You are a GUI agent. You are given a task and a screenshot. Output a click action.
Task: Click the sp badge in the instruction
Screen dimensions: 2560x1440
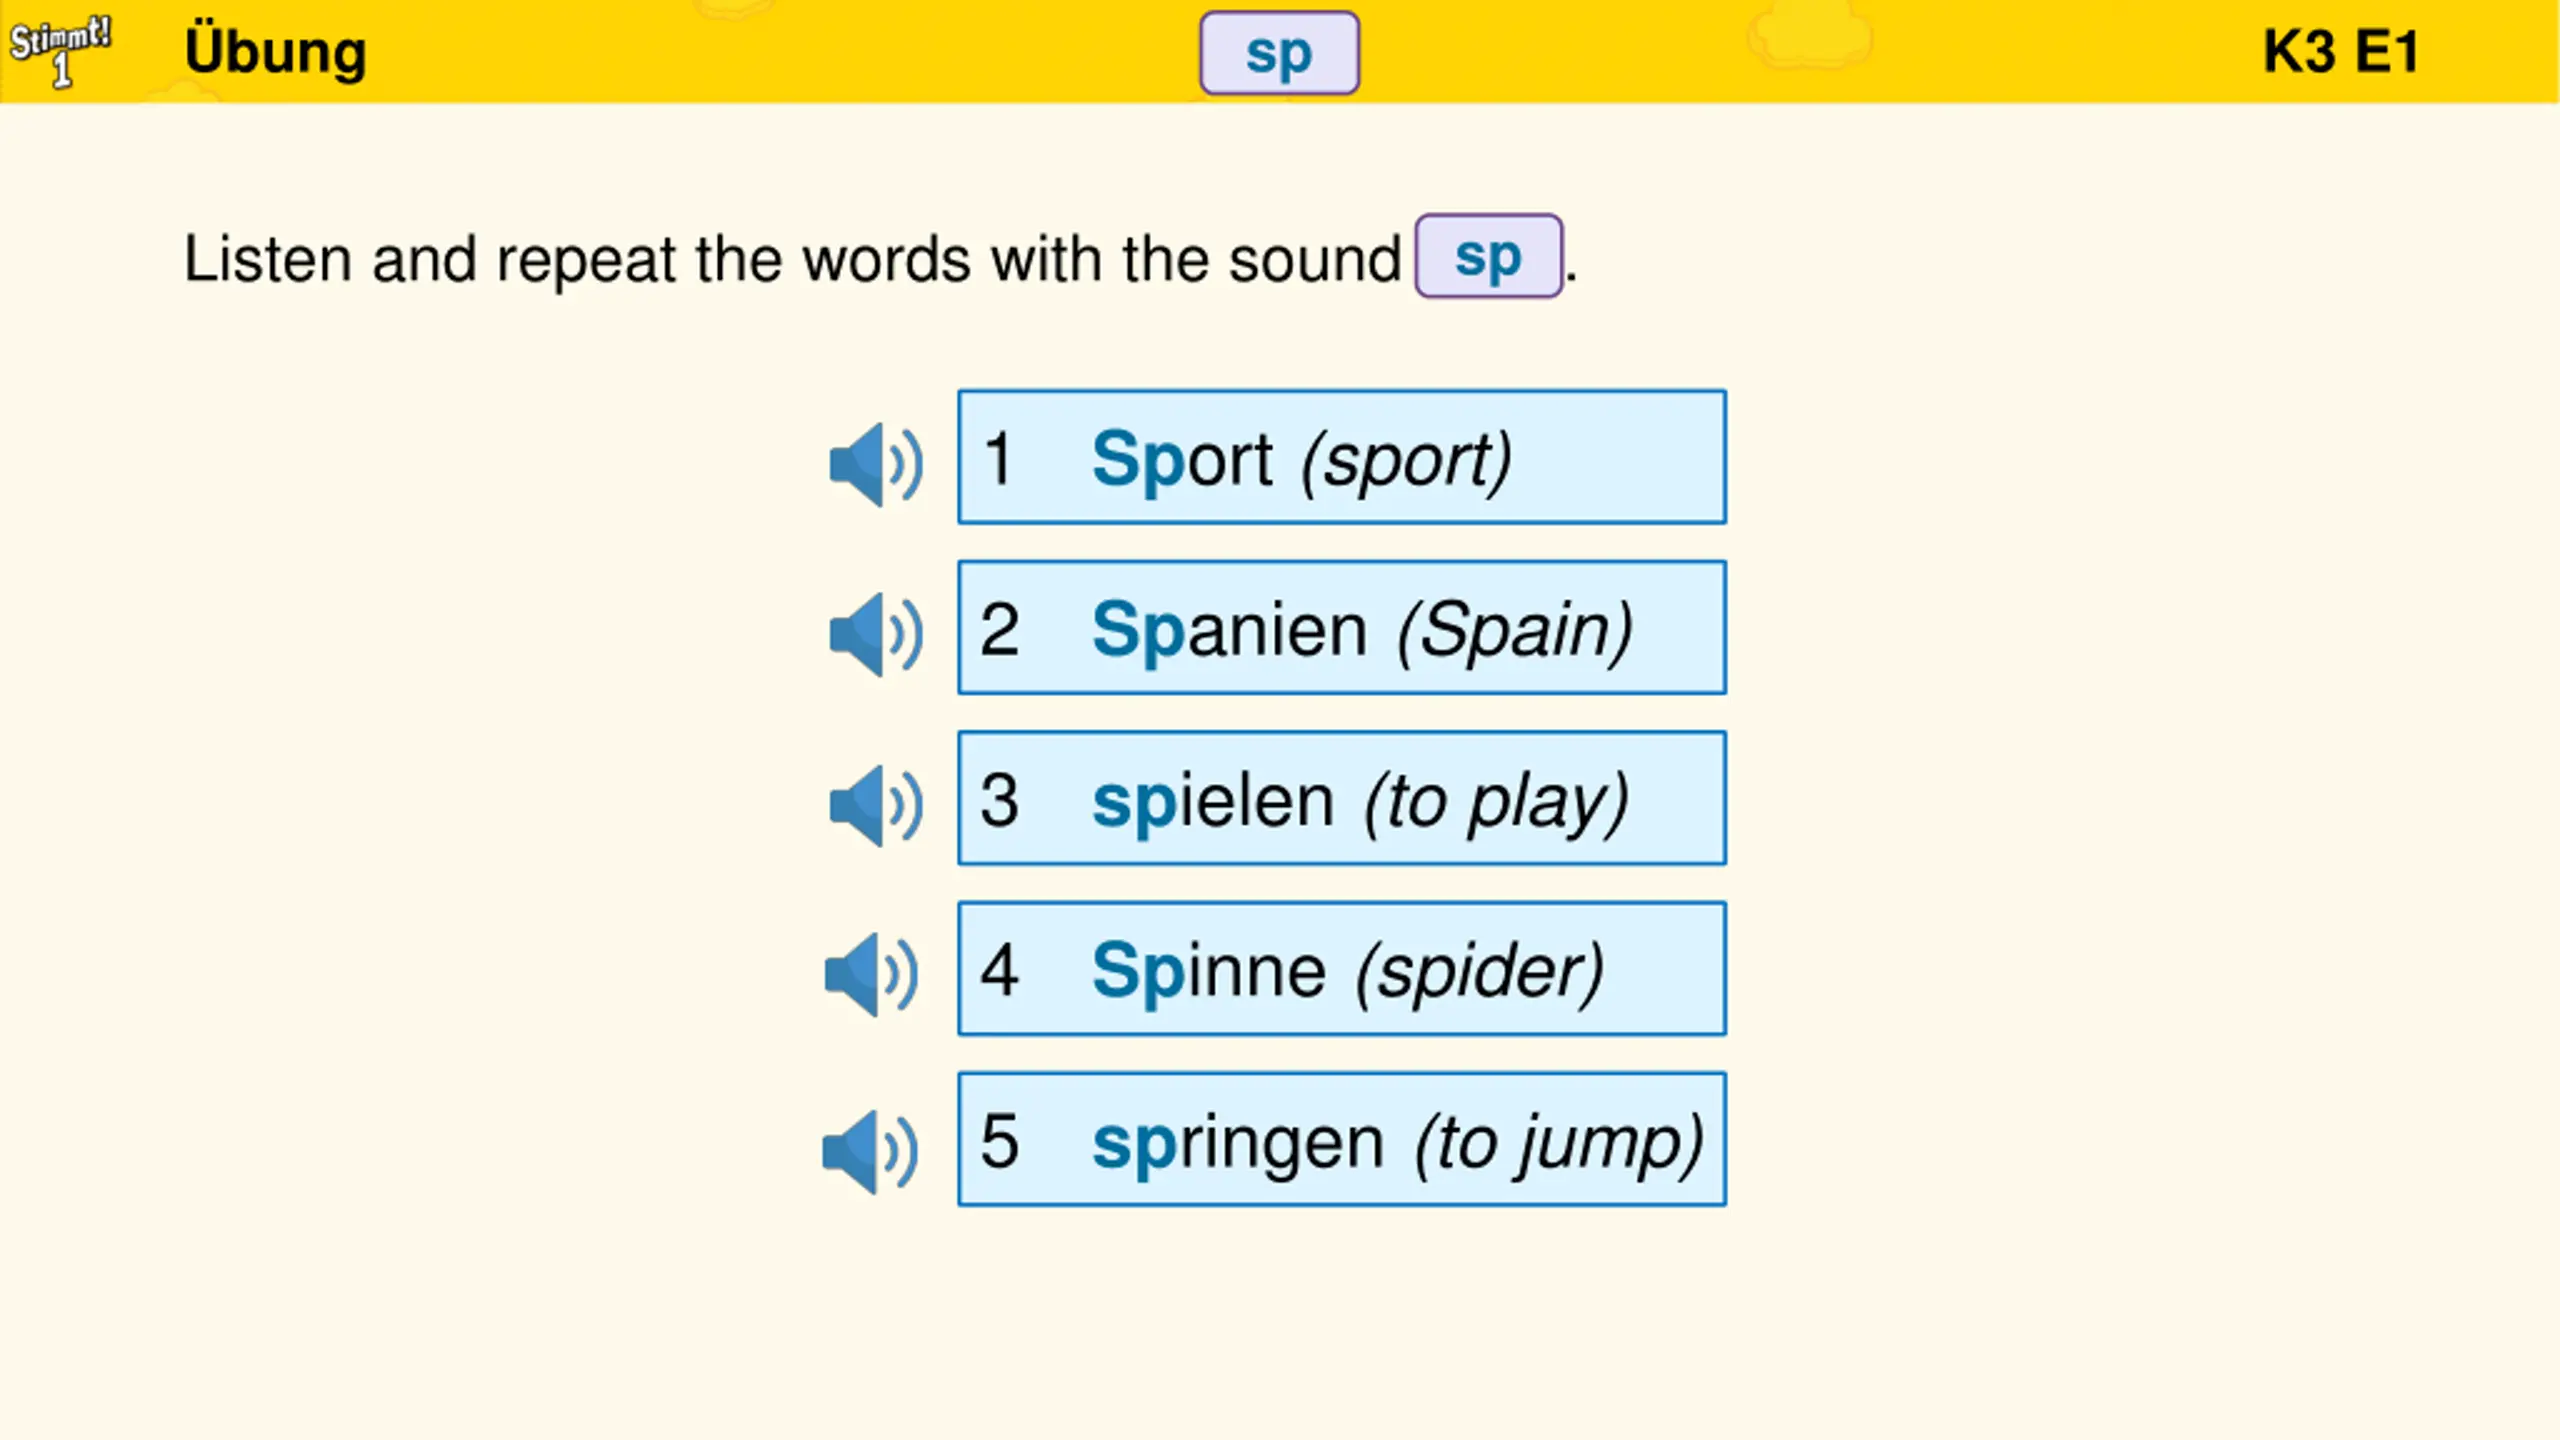(1488, 256)
